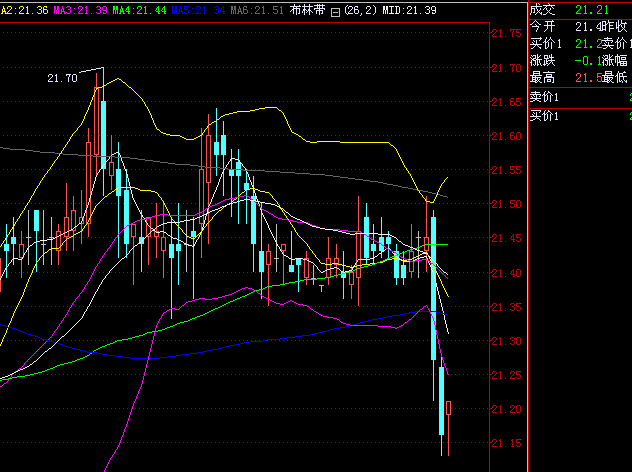This screenshot has height=472, width=632.
Task: Select the MA3:21.39 moving average label
Action: pyautogui.click(x=81, y=10)
